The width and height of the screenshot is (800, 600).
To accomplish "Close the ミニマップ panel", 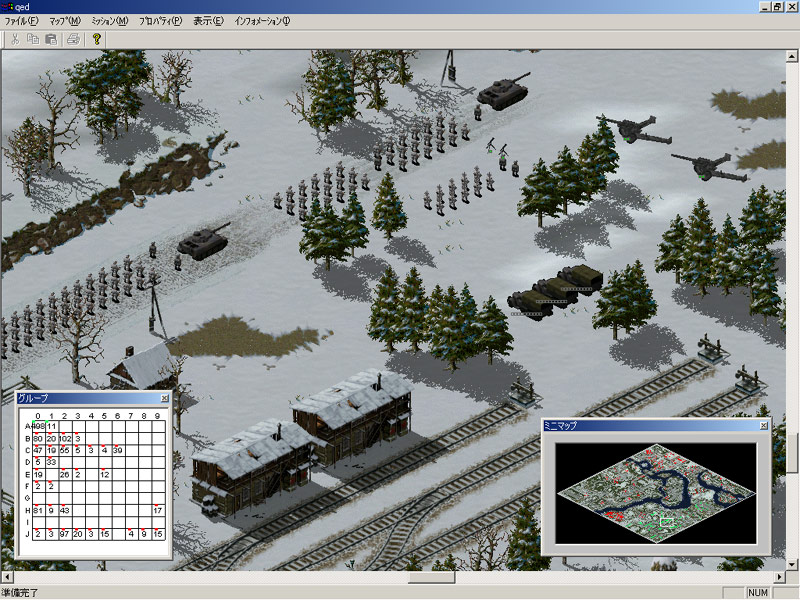I will 763,425.
